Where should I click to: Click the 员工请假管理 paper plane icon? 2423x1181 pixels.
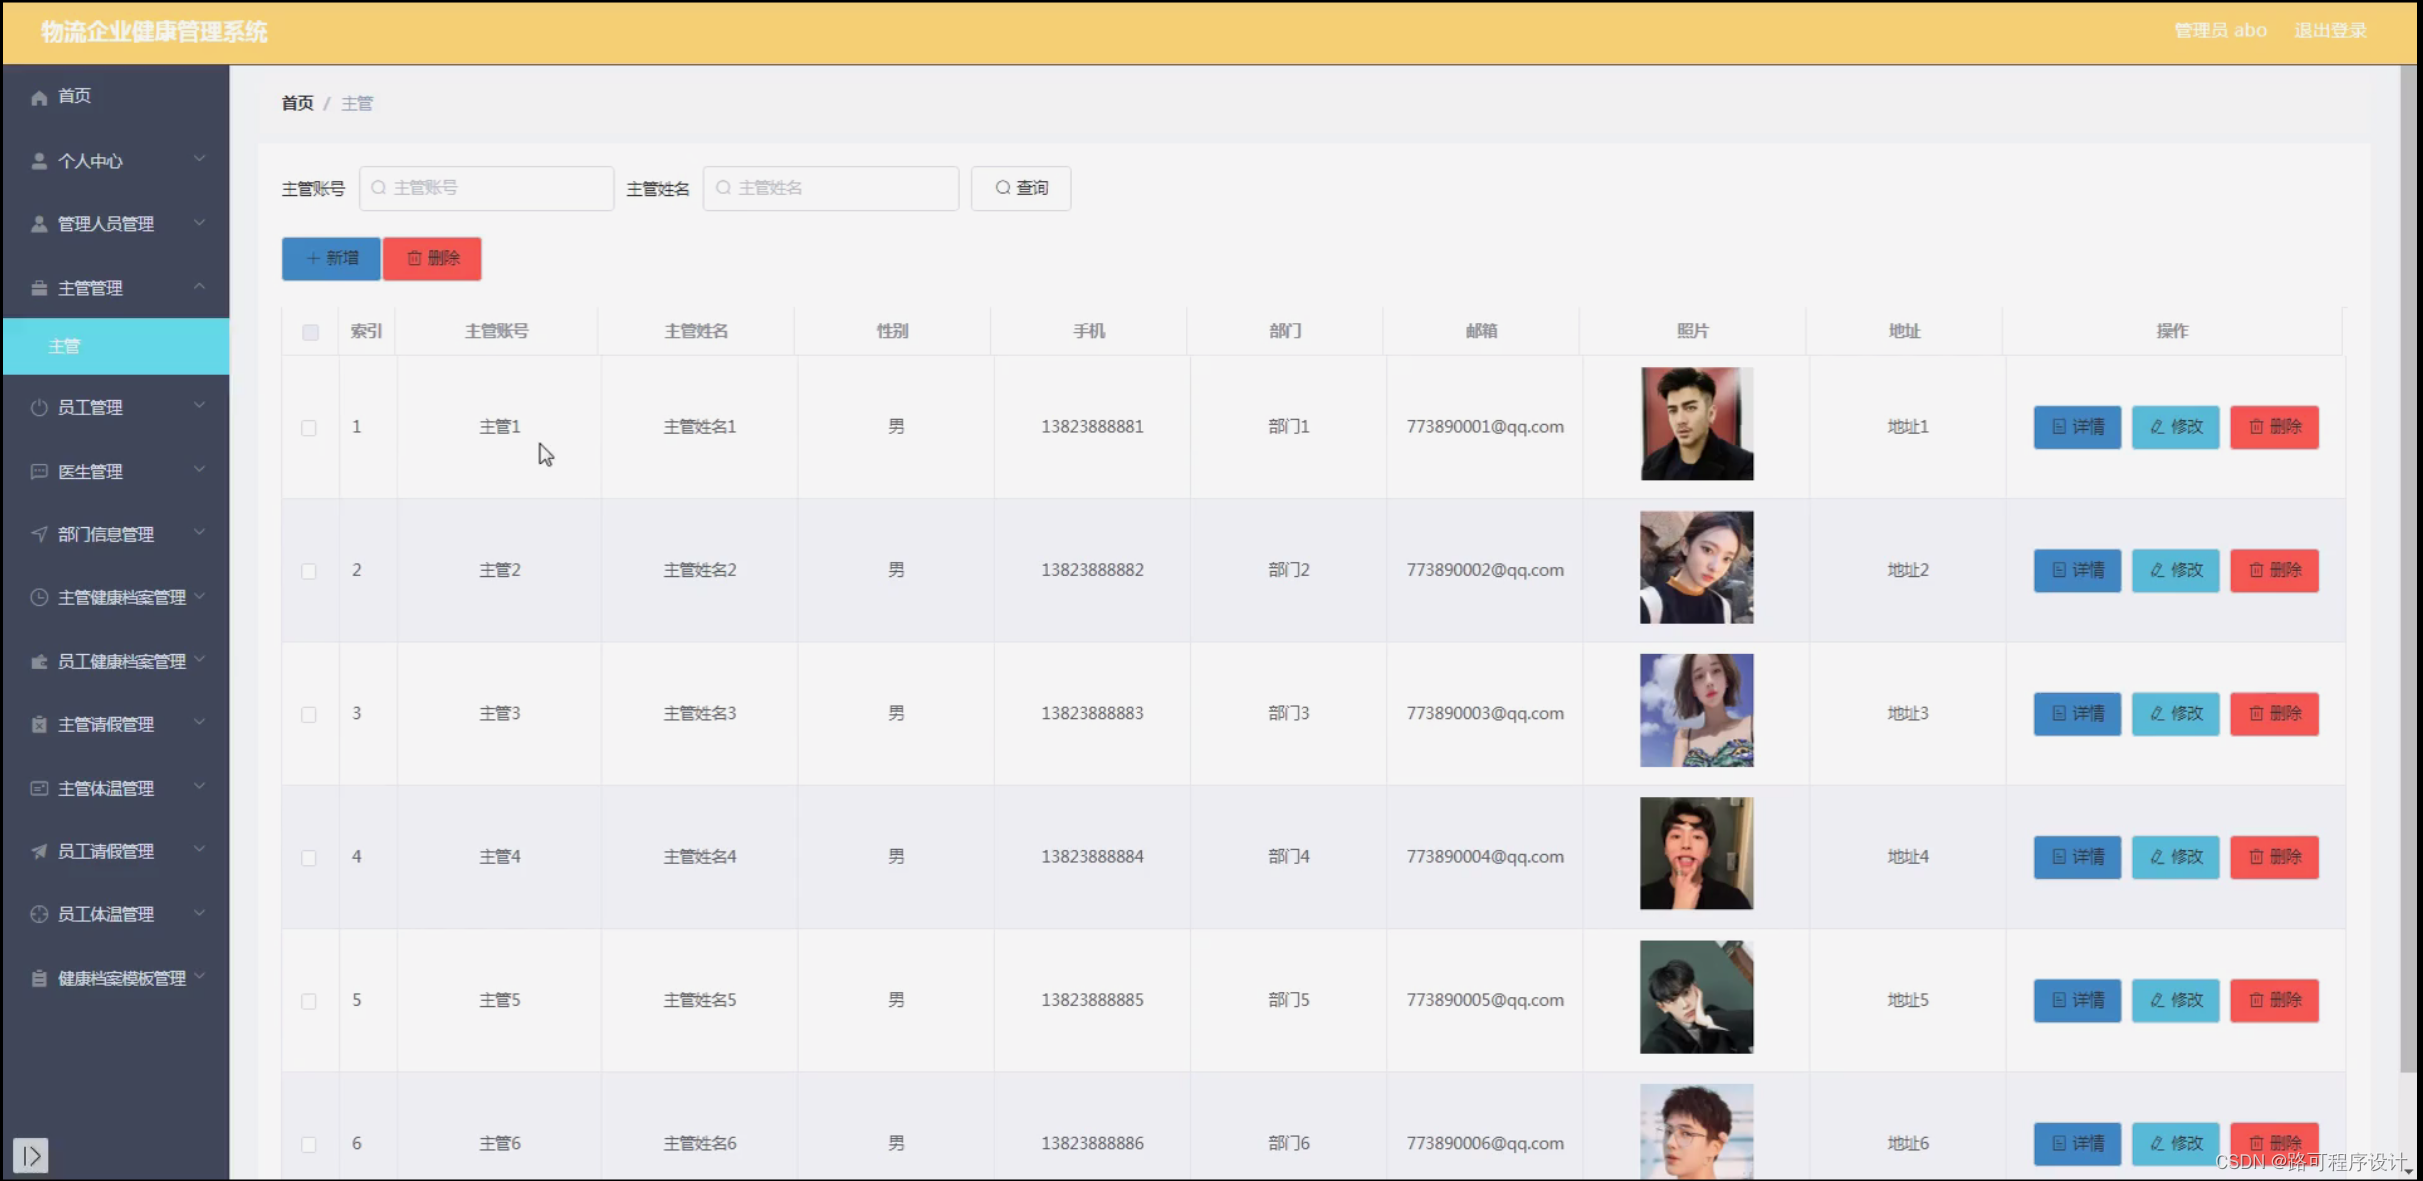[39, 851]
